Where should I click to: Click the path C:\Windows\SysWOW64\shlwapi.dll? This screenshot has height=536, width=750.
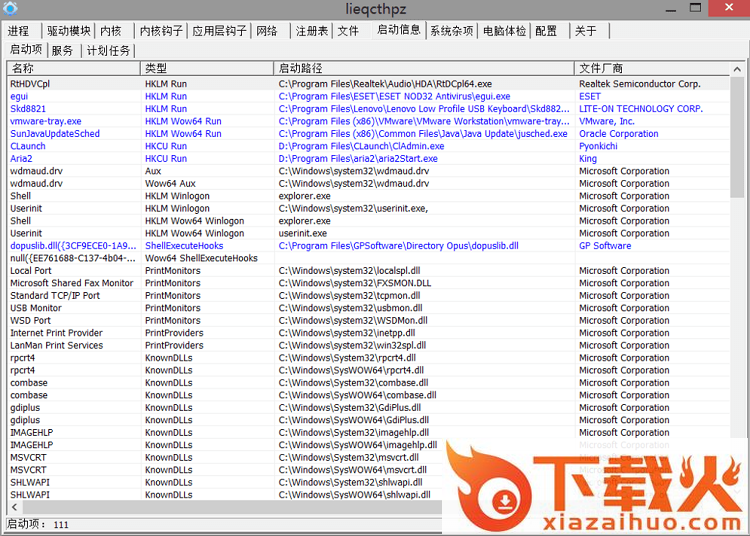pyautogui.click(x=354, y=494)
